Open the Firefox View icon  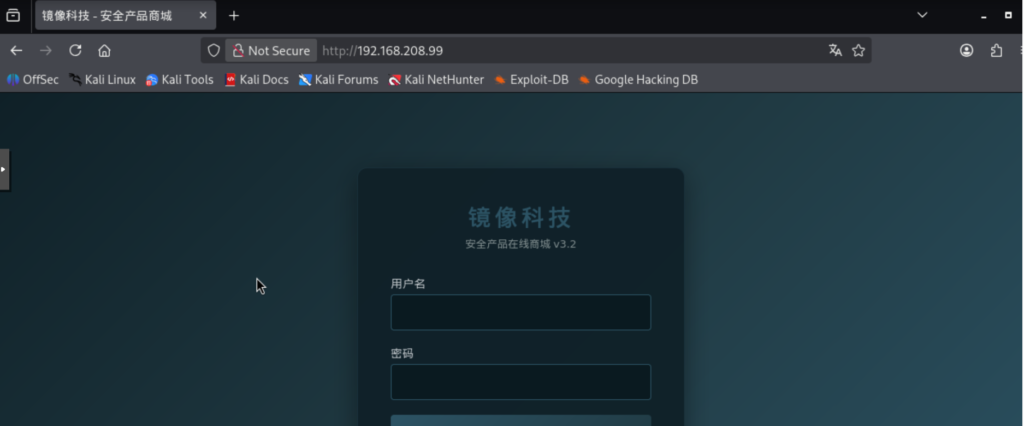coord(13,16)
